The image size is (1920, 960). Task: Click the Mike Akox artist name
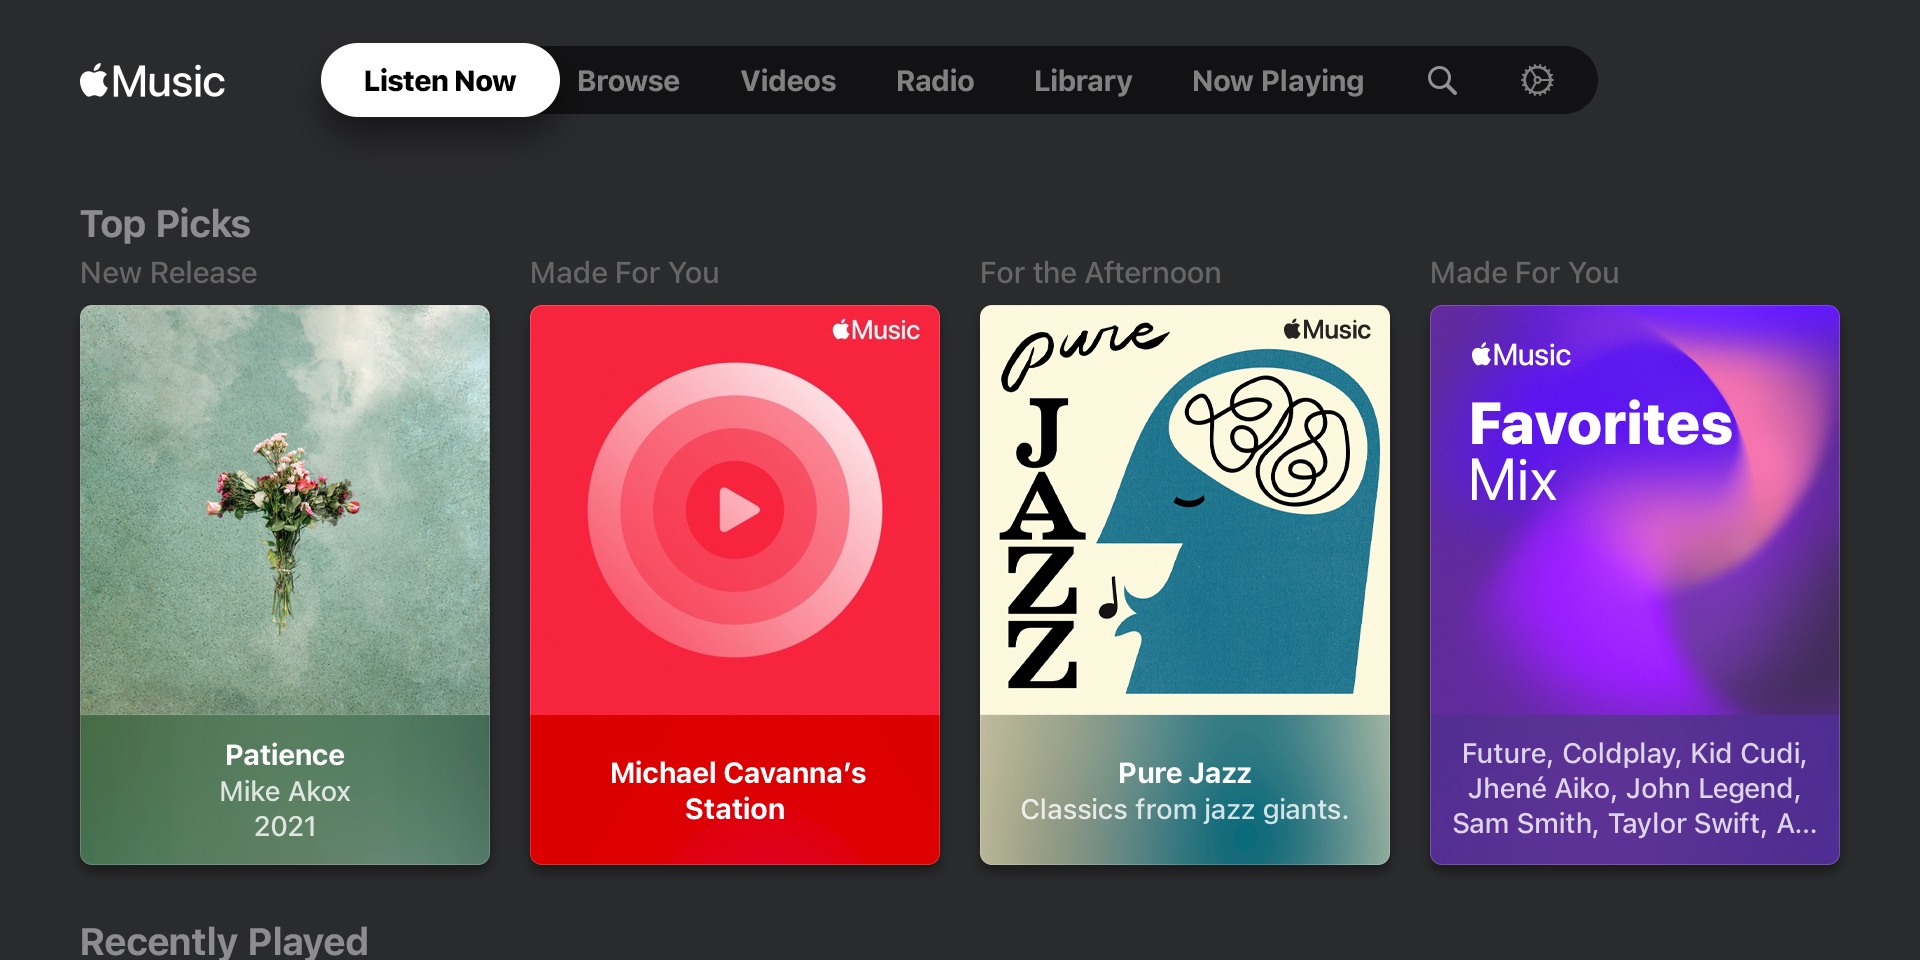tap(285, 791)
